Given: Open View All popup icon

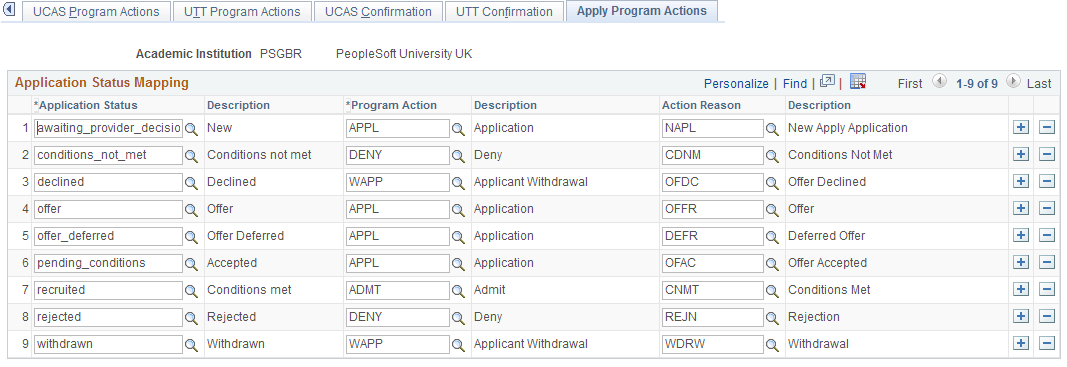Looking at the screenshot, I should 827,82.
